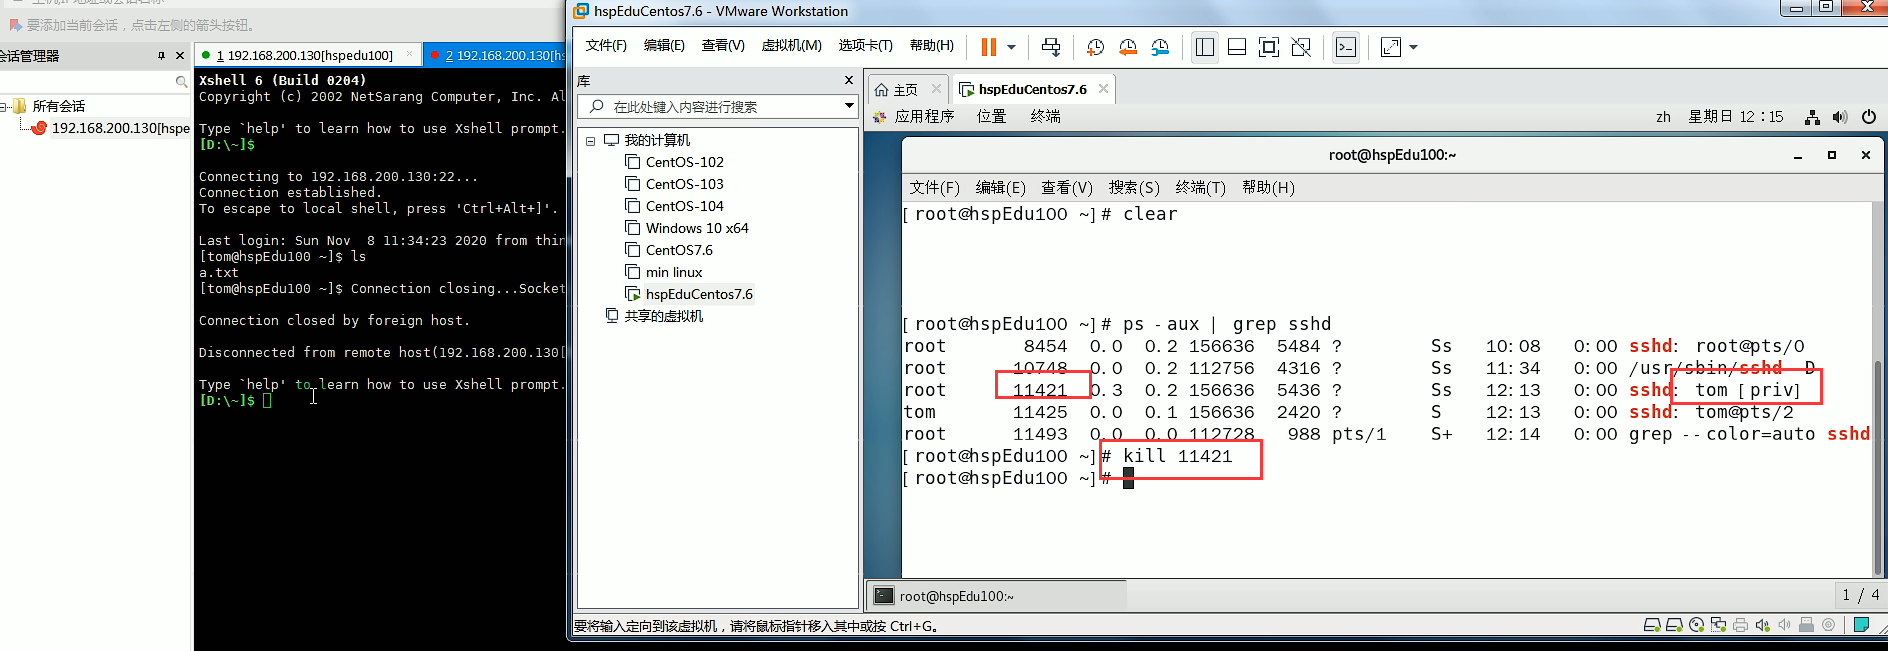Click the teal message log icon

tap(1861, 625)
